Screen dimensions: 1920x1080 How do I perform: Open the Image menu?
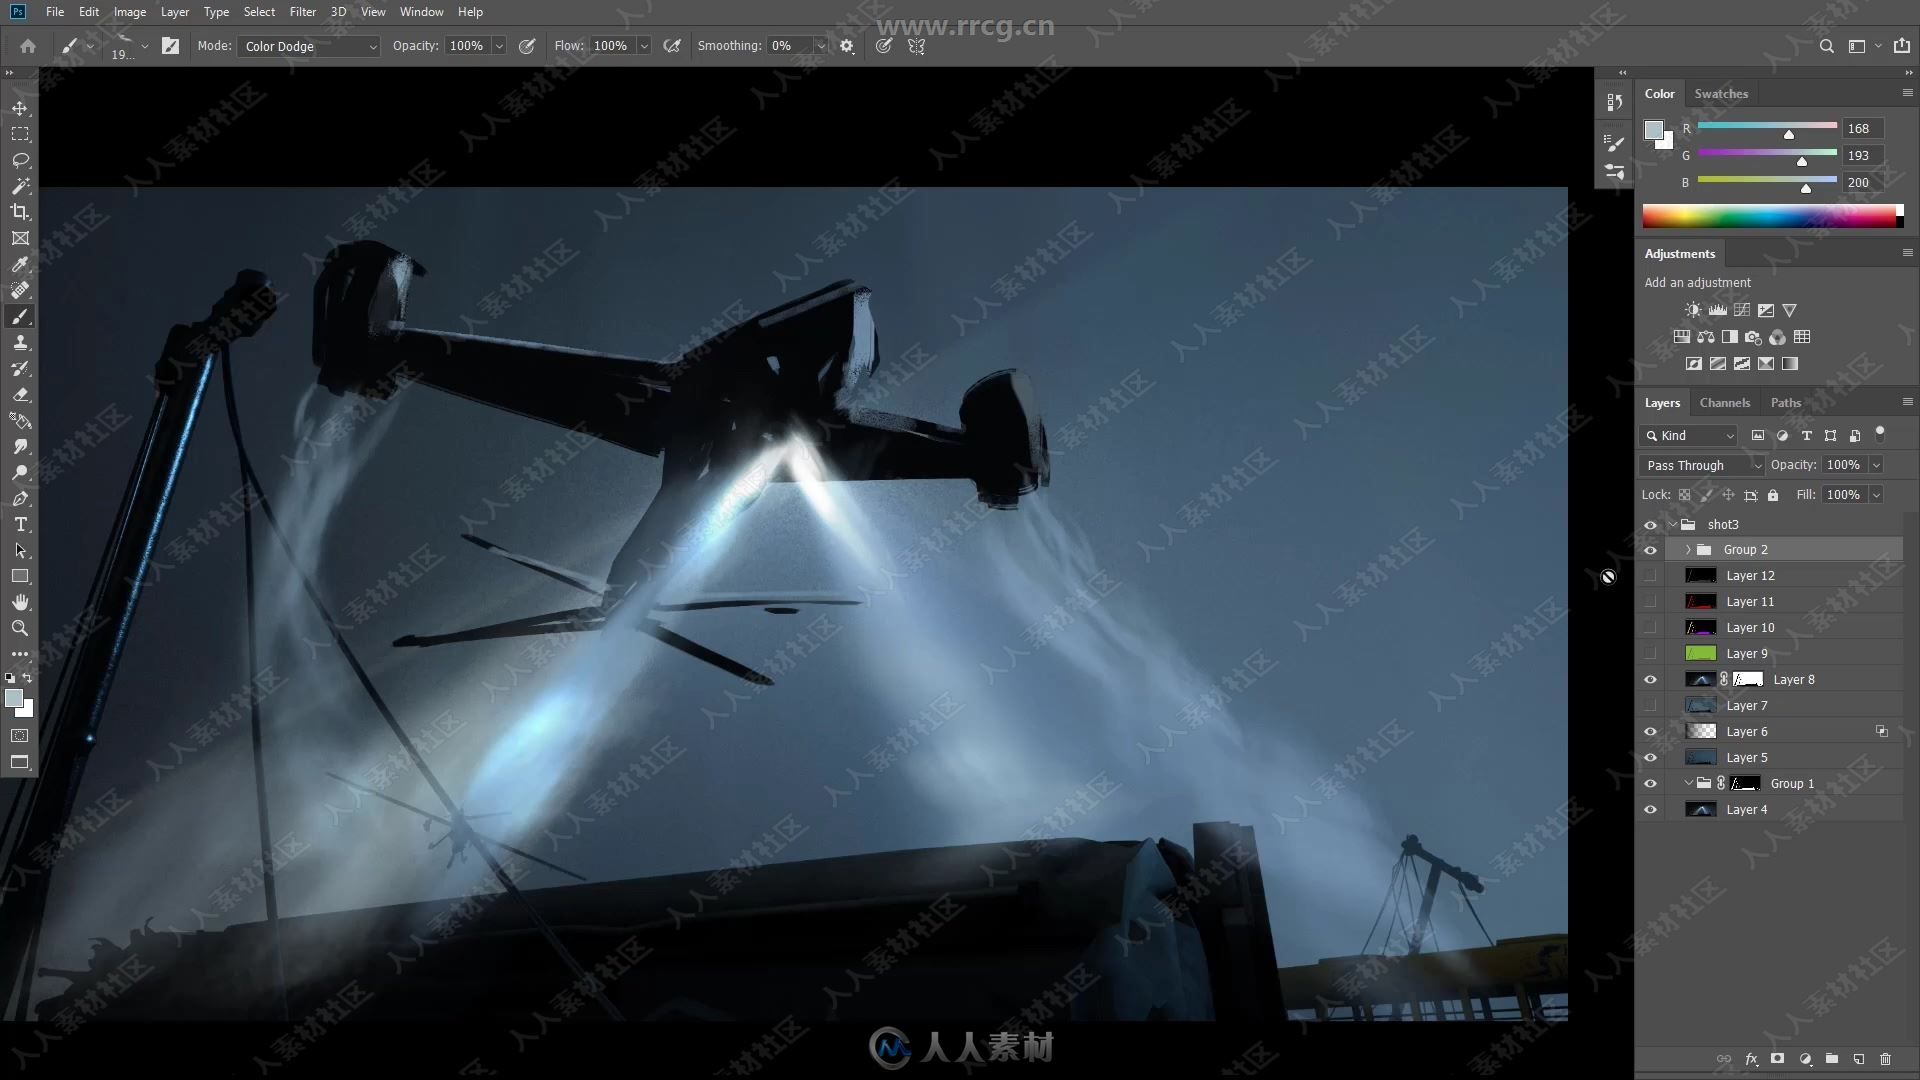click(x=129, y=12)
